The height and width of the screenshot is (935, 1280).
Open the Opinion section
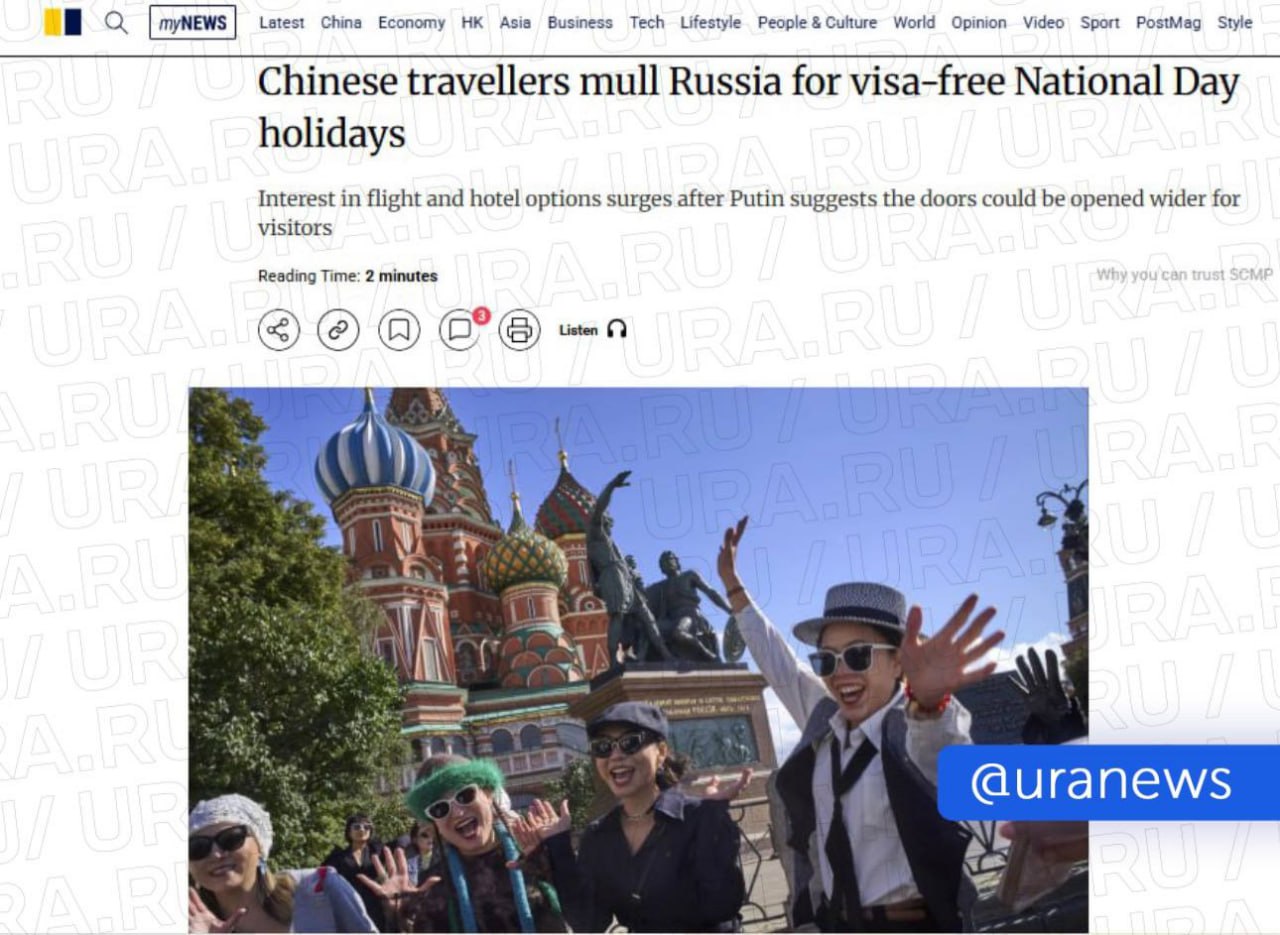point(978,22)
